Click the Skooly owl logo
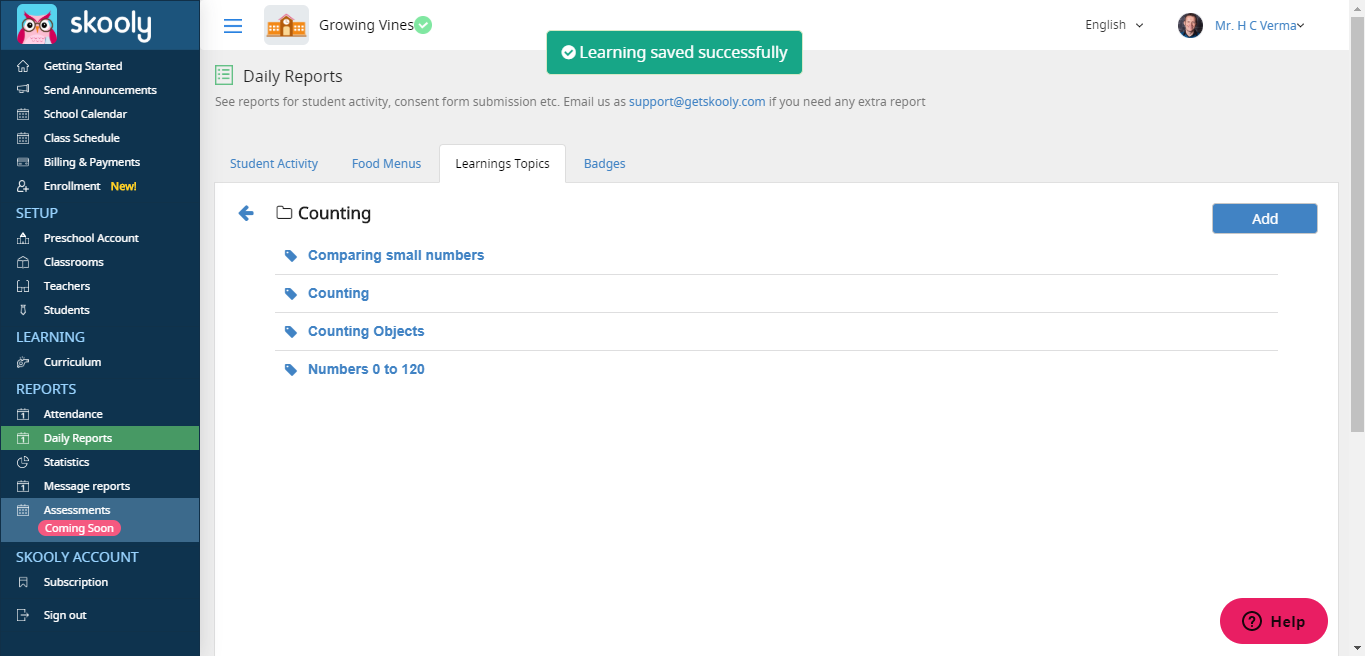This screenshot has width=1365, height=656. click(x=37, y=25)
